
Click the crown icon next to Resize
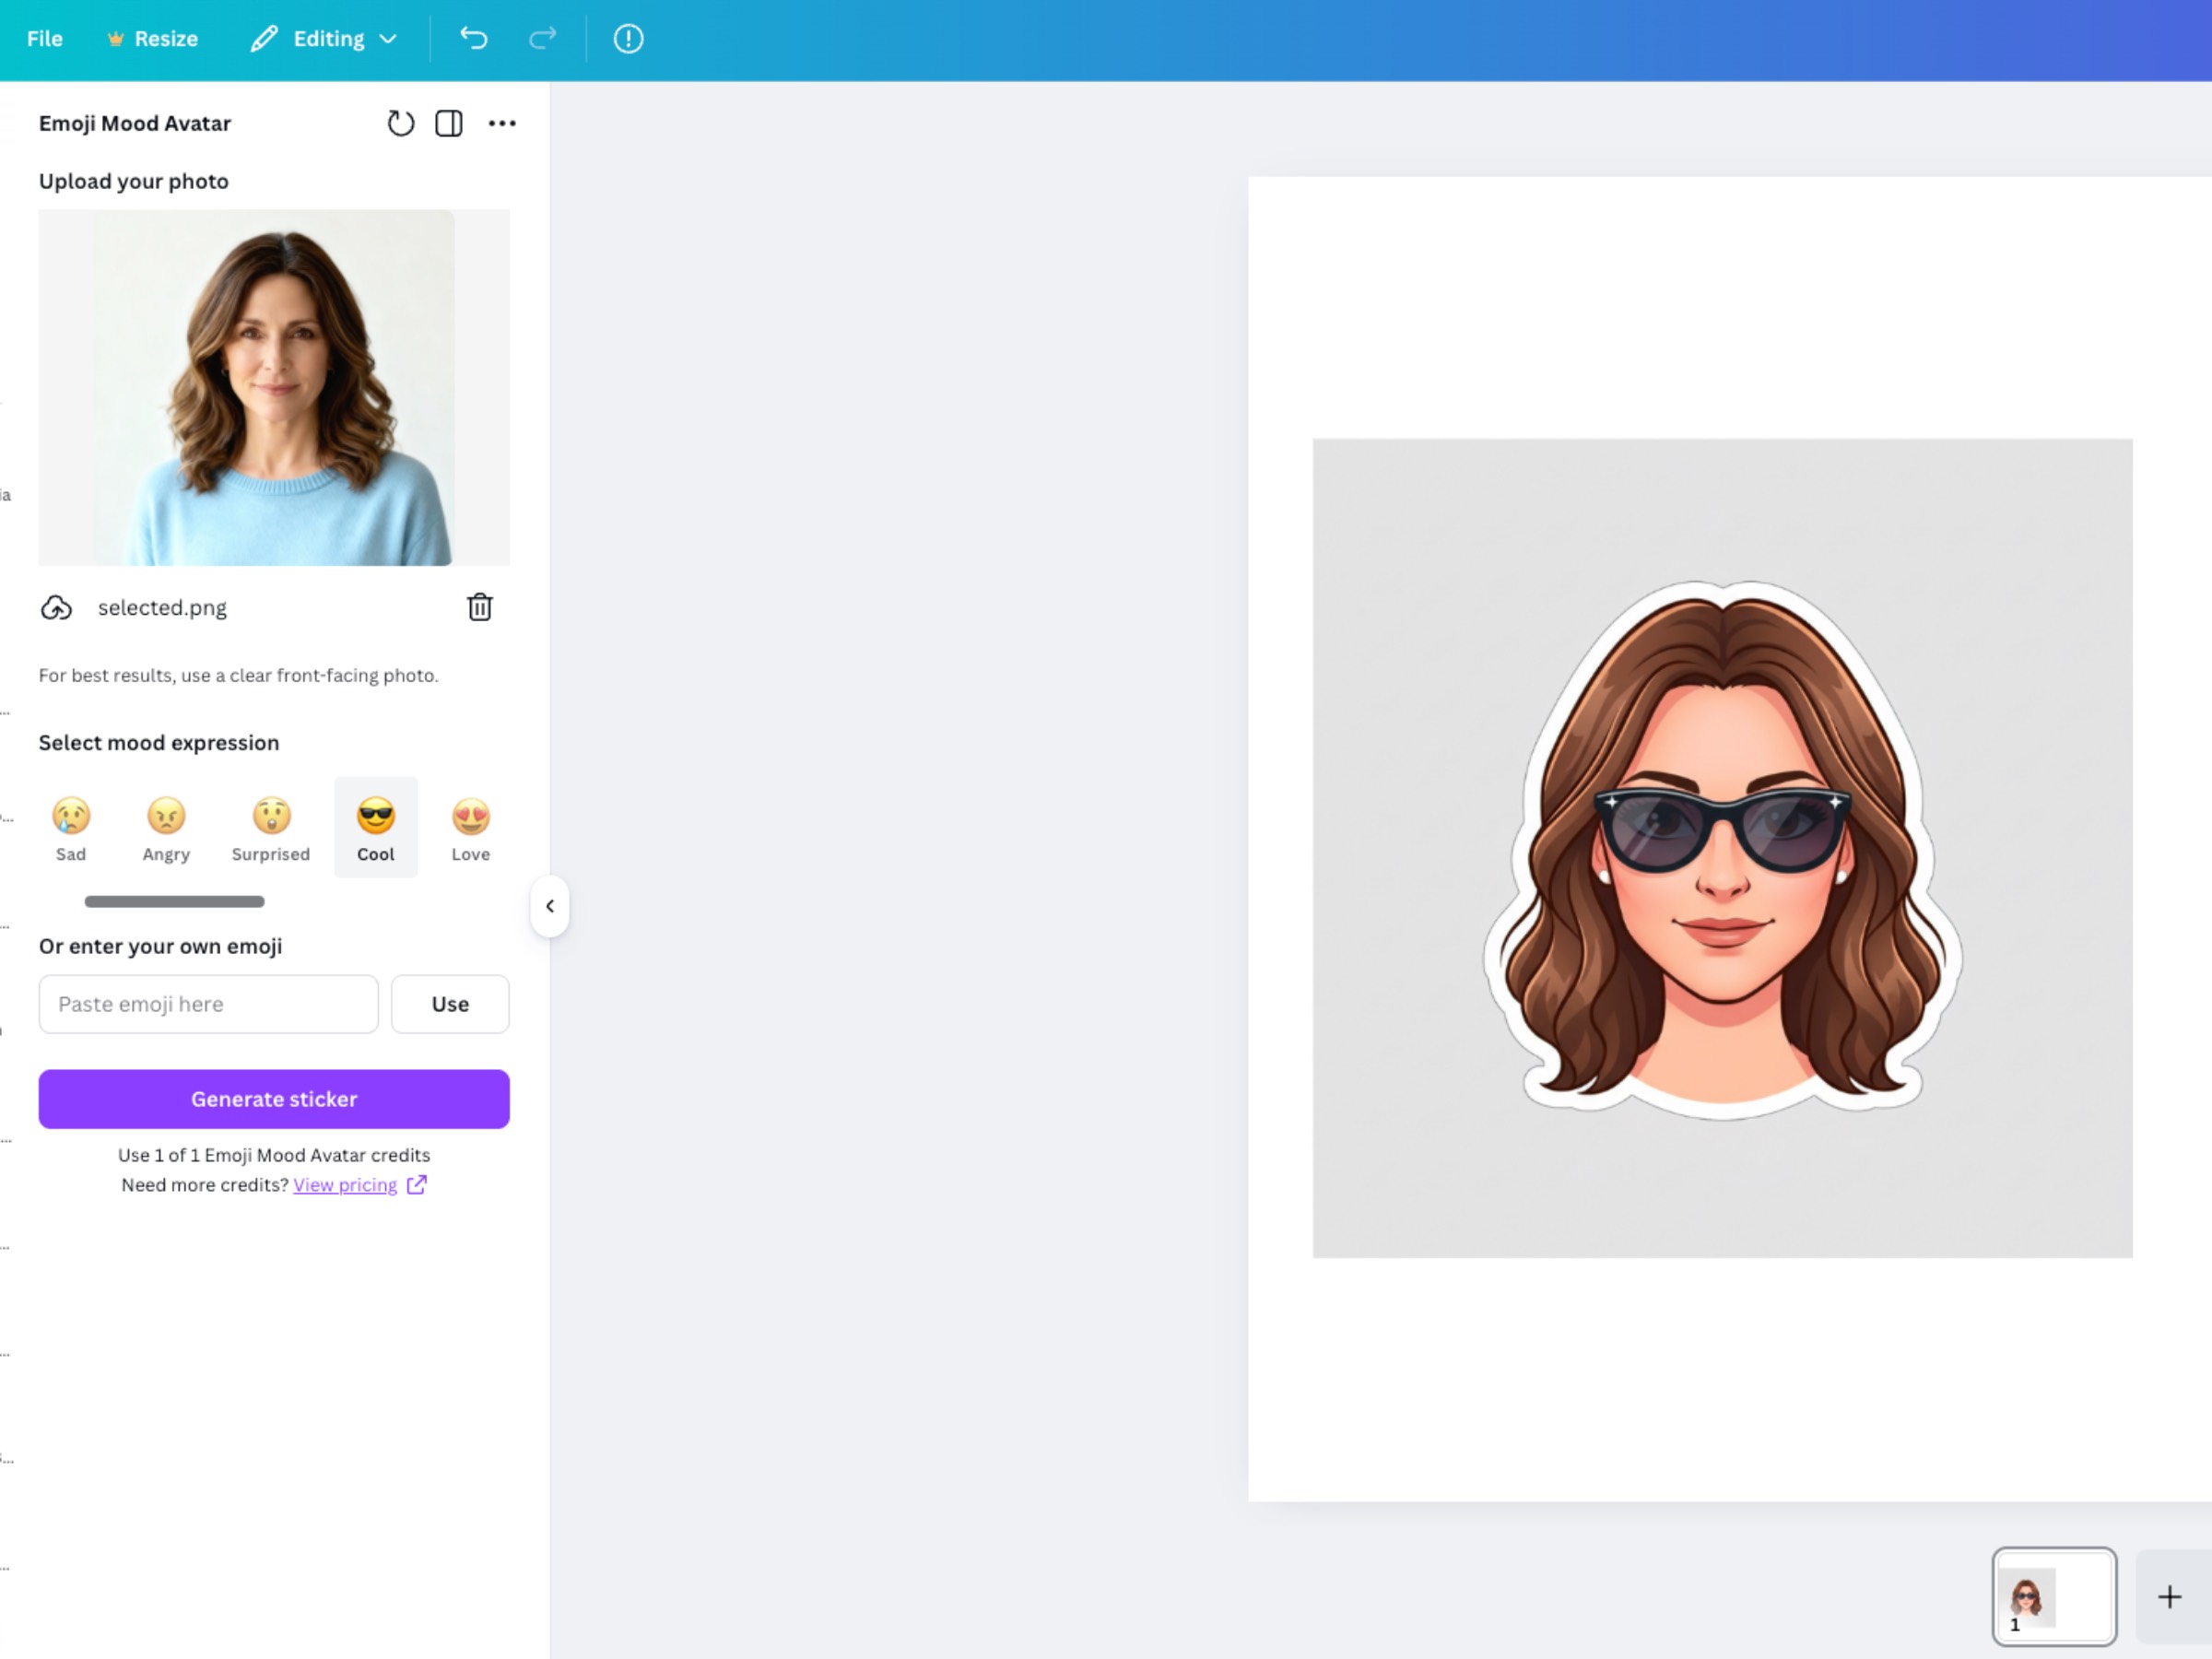point(116,39)
